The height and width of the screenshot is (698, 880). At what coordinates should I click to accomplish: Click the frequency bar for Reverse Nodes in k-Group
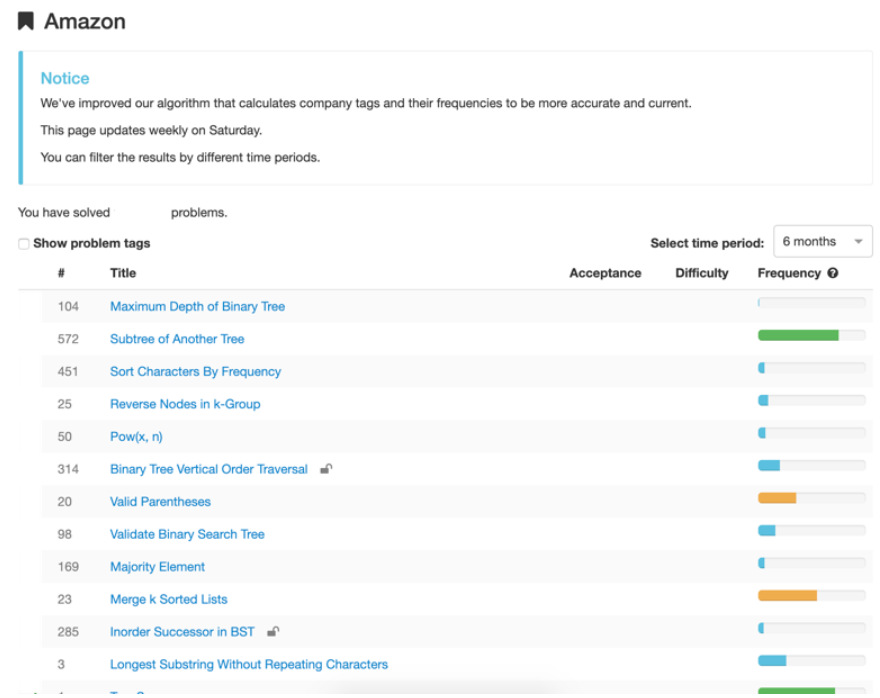pos(812,400)
